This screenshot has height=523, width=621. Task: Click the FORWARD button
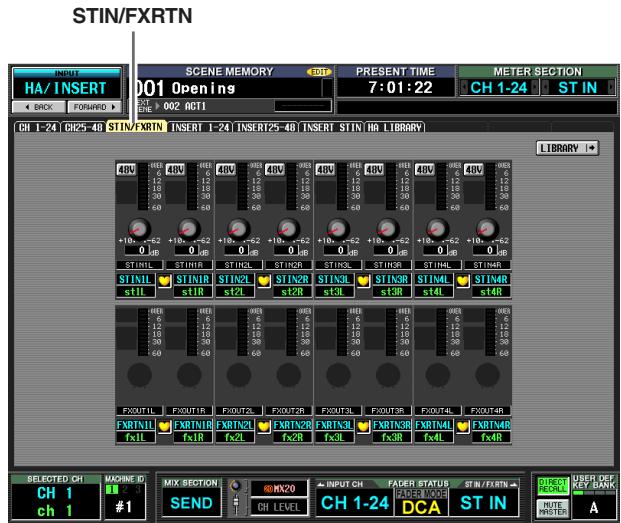click(x=94, y=107)
